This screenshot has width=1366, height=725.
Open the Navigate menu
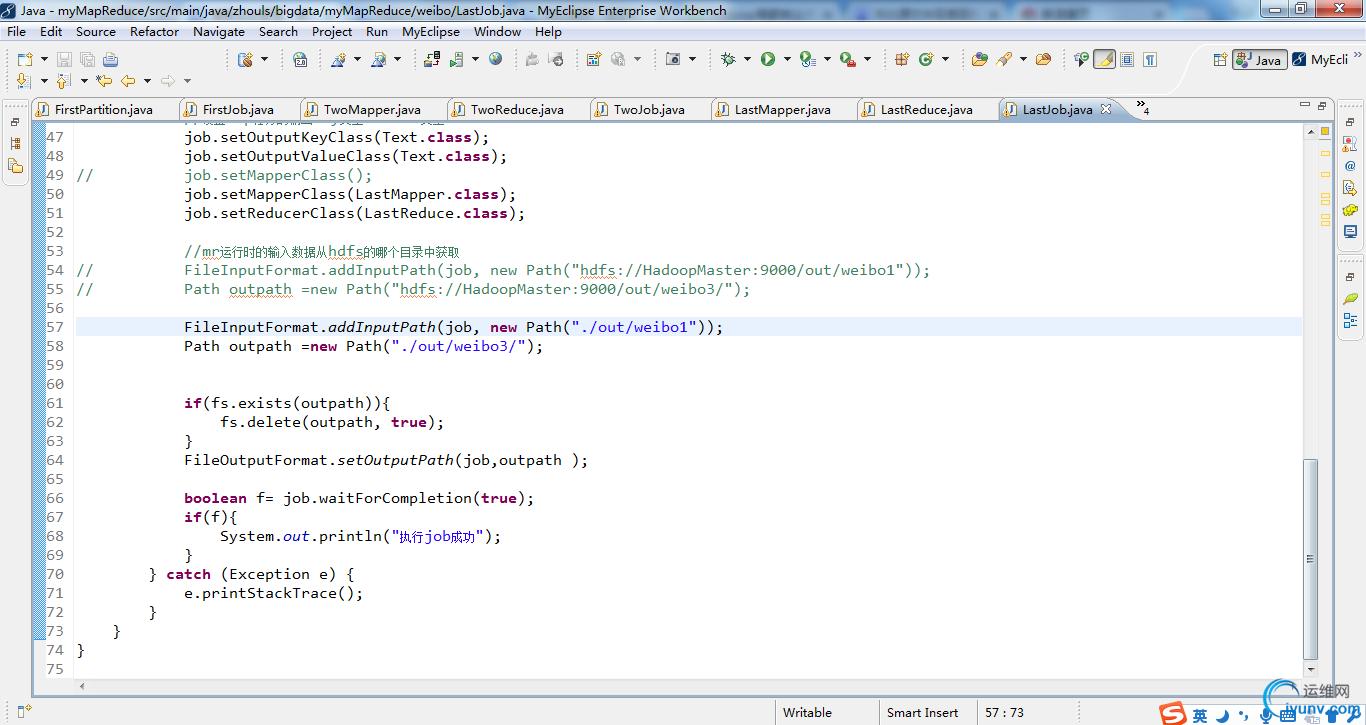pos(219,31)
